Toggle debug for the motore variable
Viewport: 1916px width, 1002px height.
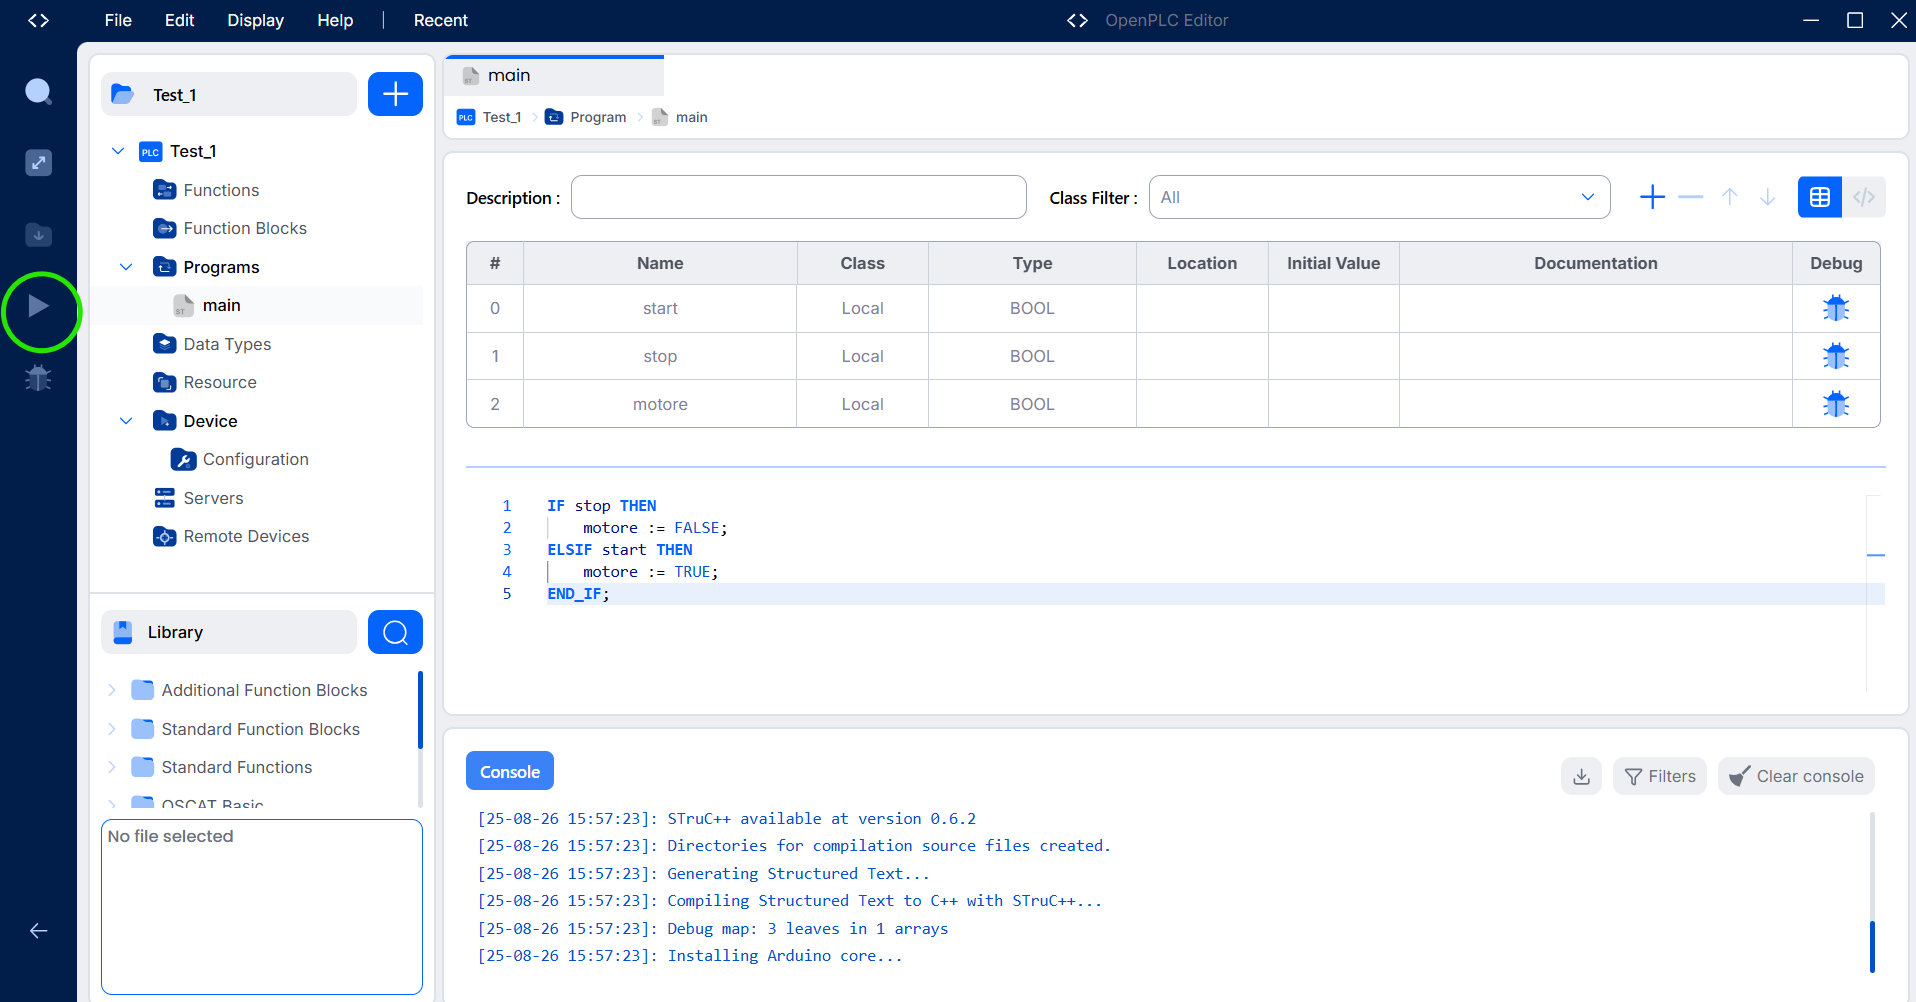coord(1836,404)
